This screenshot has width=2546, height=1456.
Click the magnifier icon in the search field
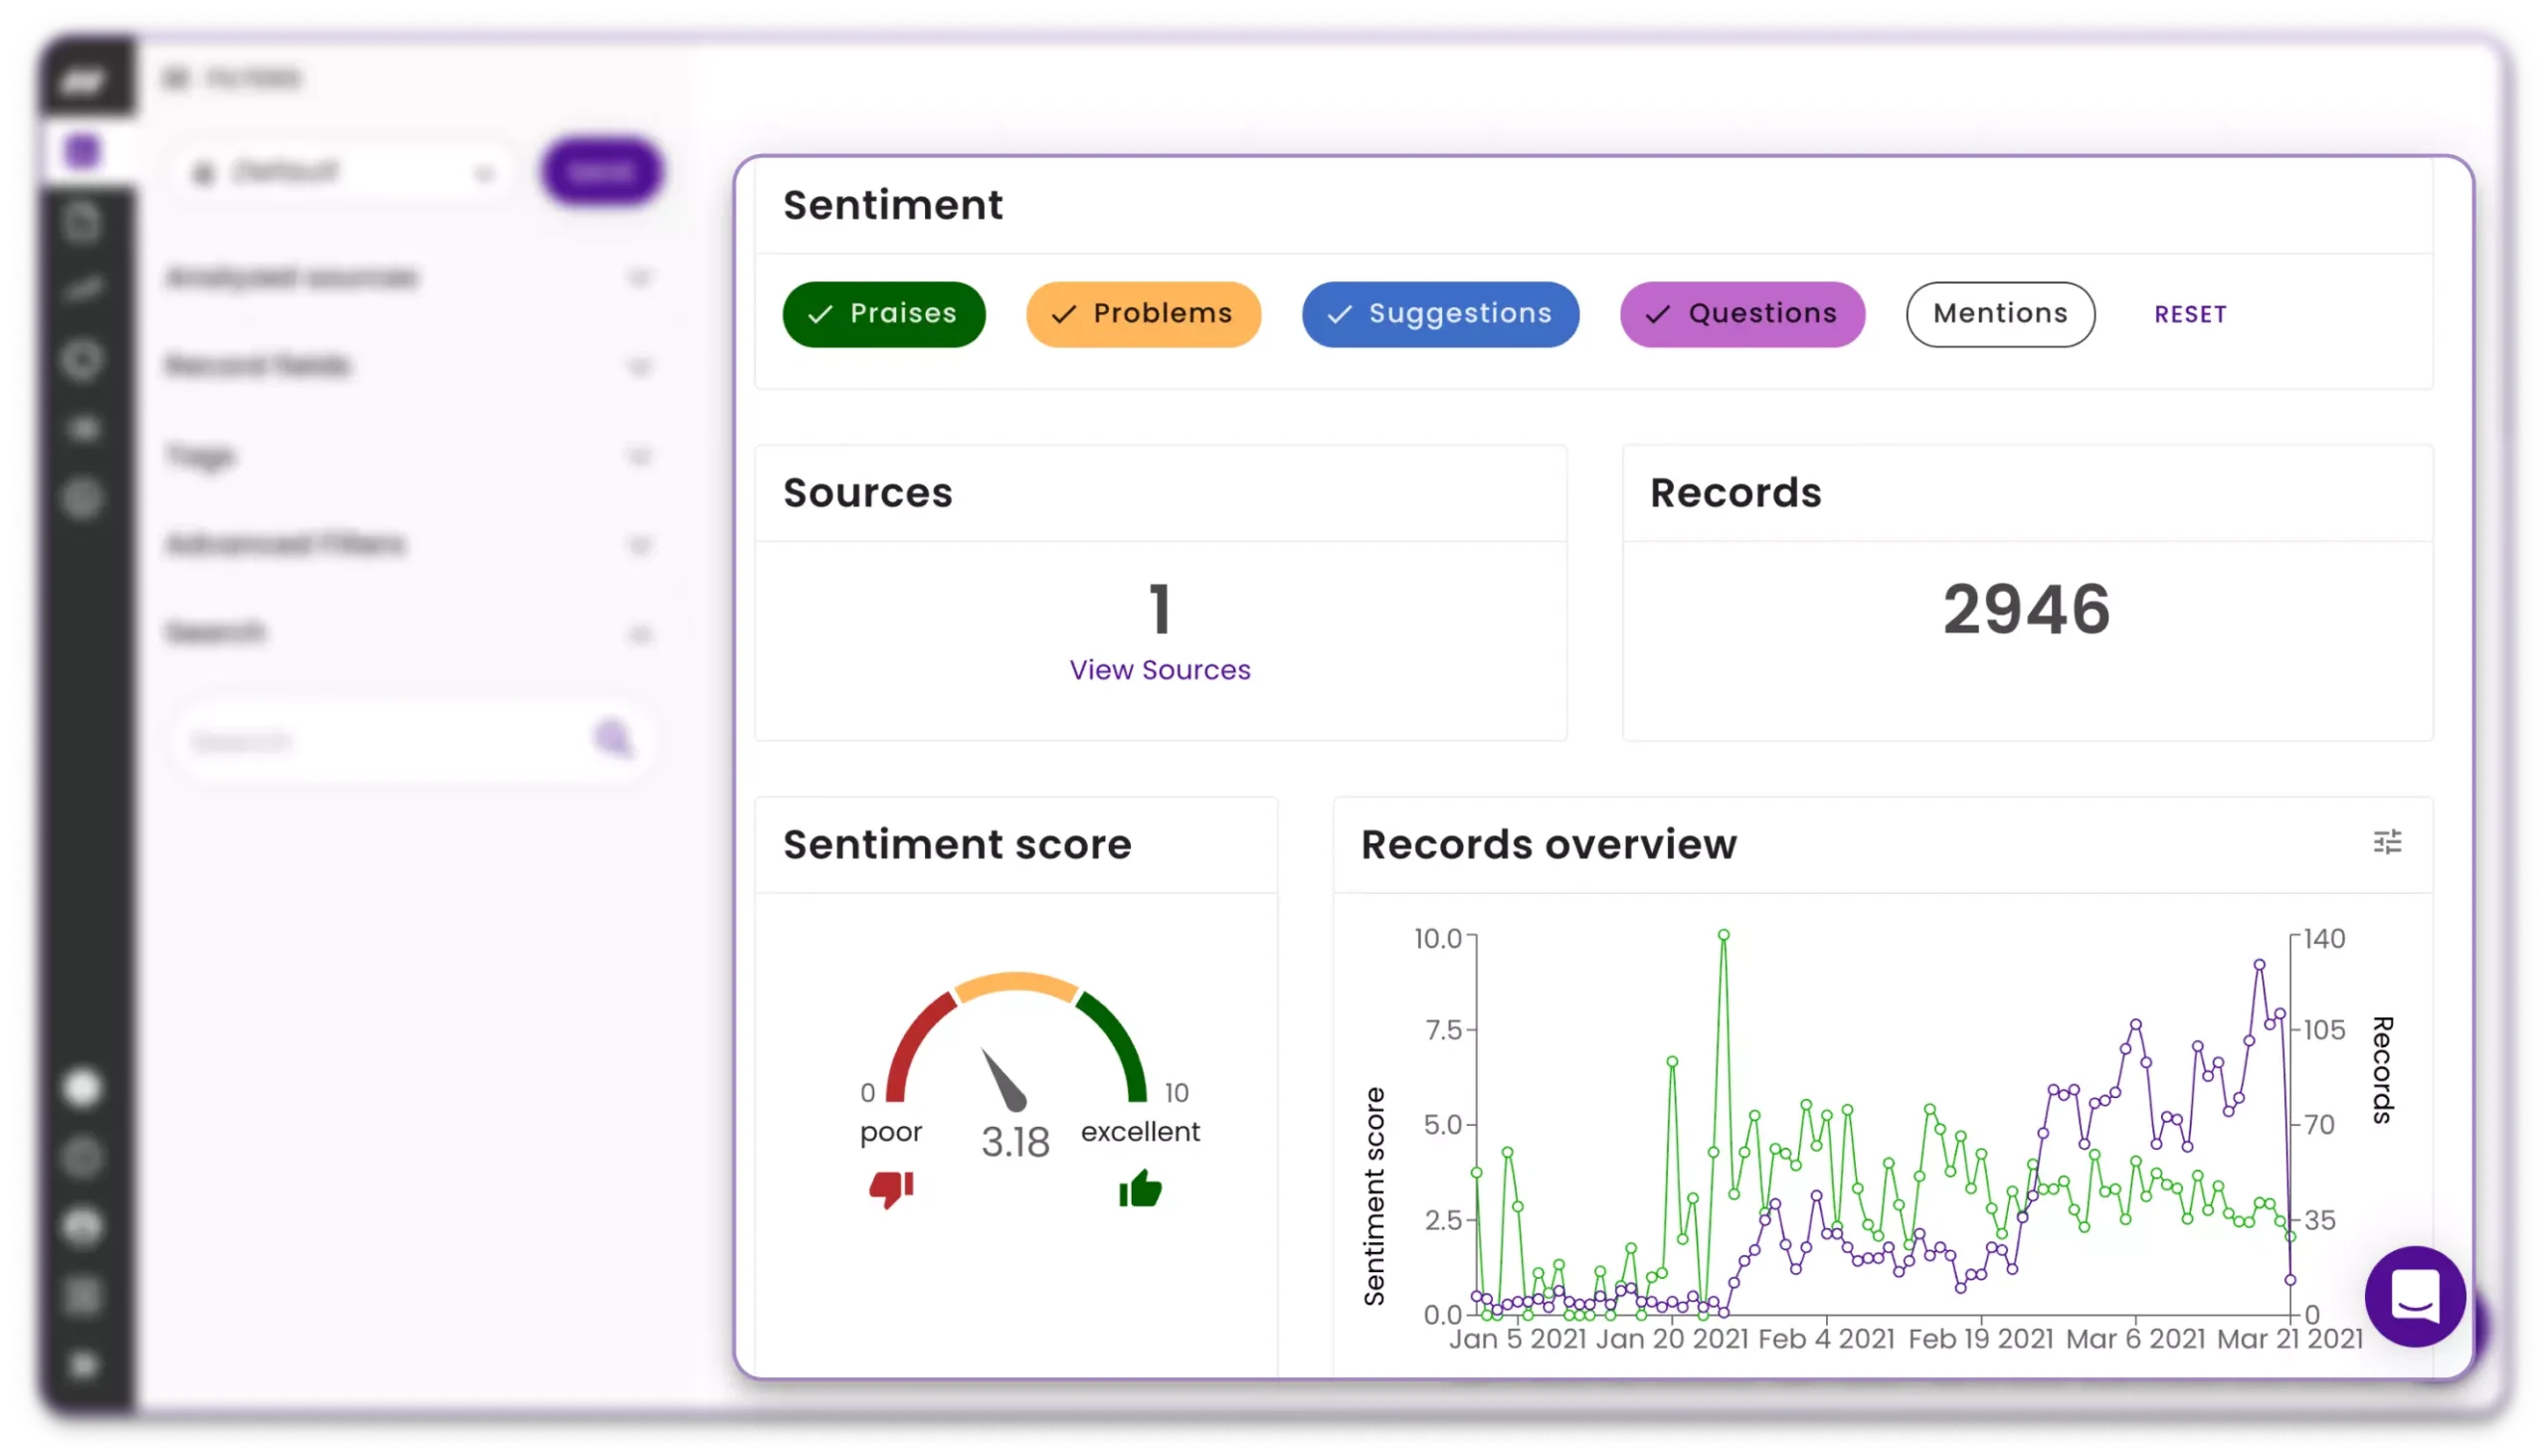coord(613,740)
